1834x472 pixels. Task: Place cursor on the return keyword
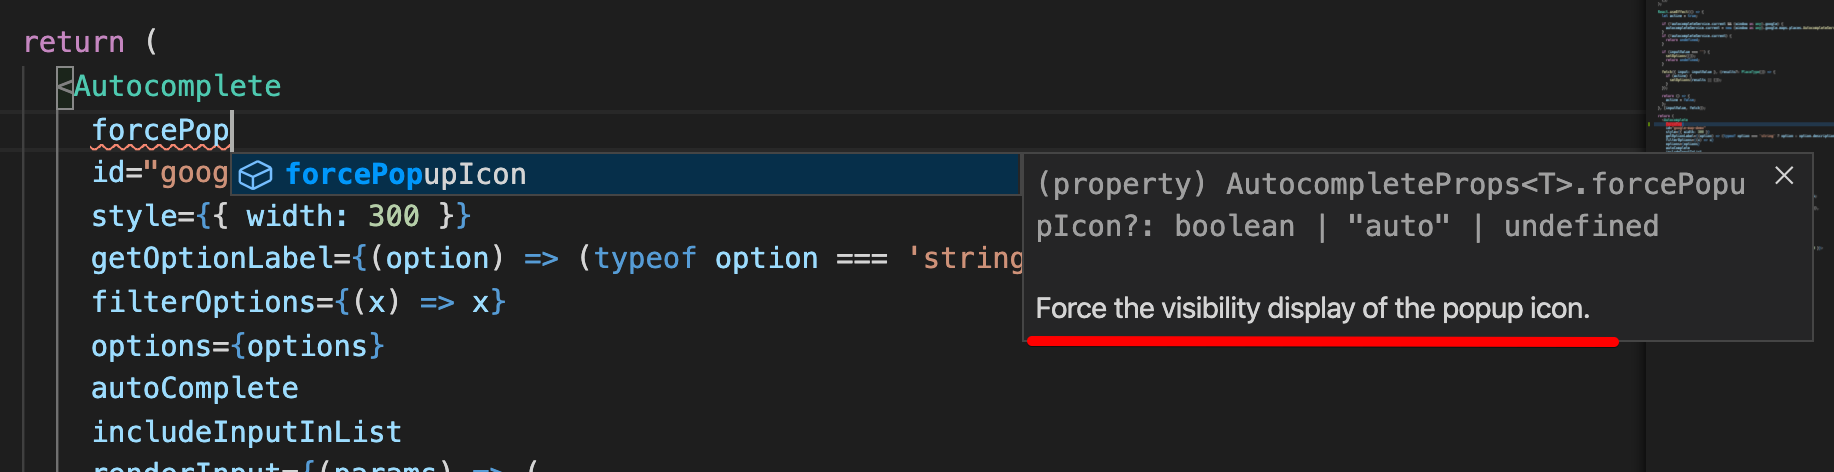coord(74,42)
